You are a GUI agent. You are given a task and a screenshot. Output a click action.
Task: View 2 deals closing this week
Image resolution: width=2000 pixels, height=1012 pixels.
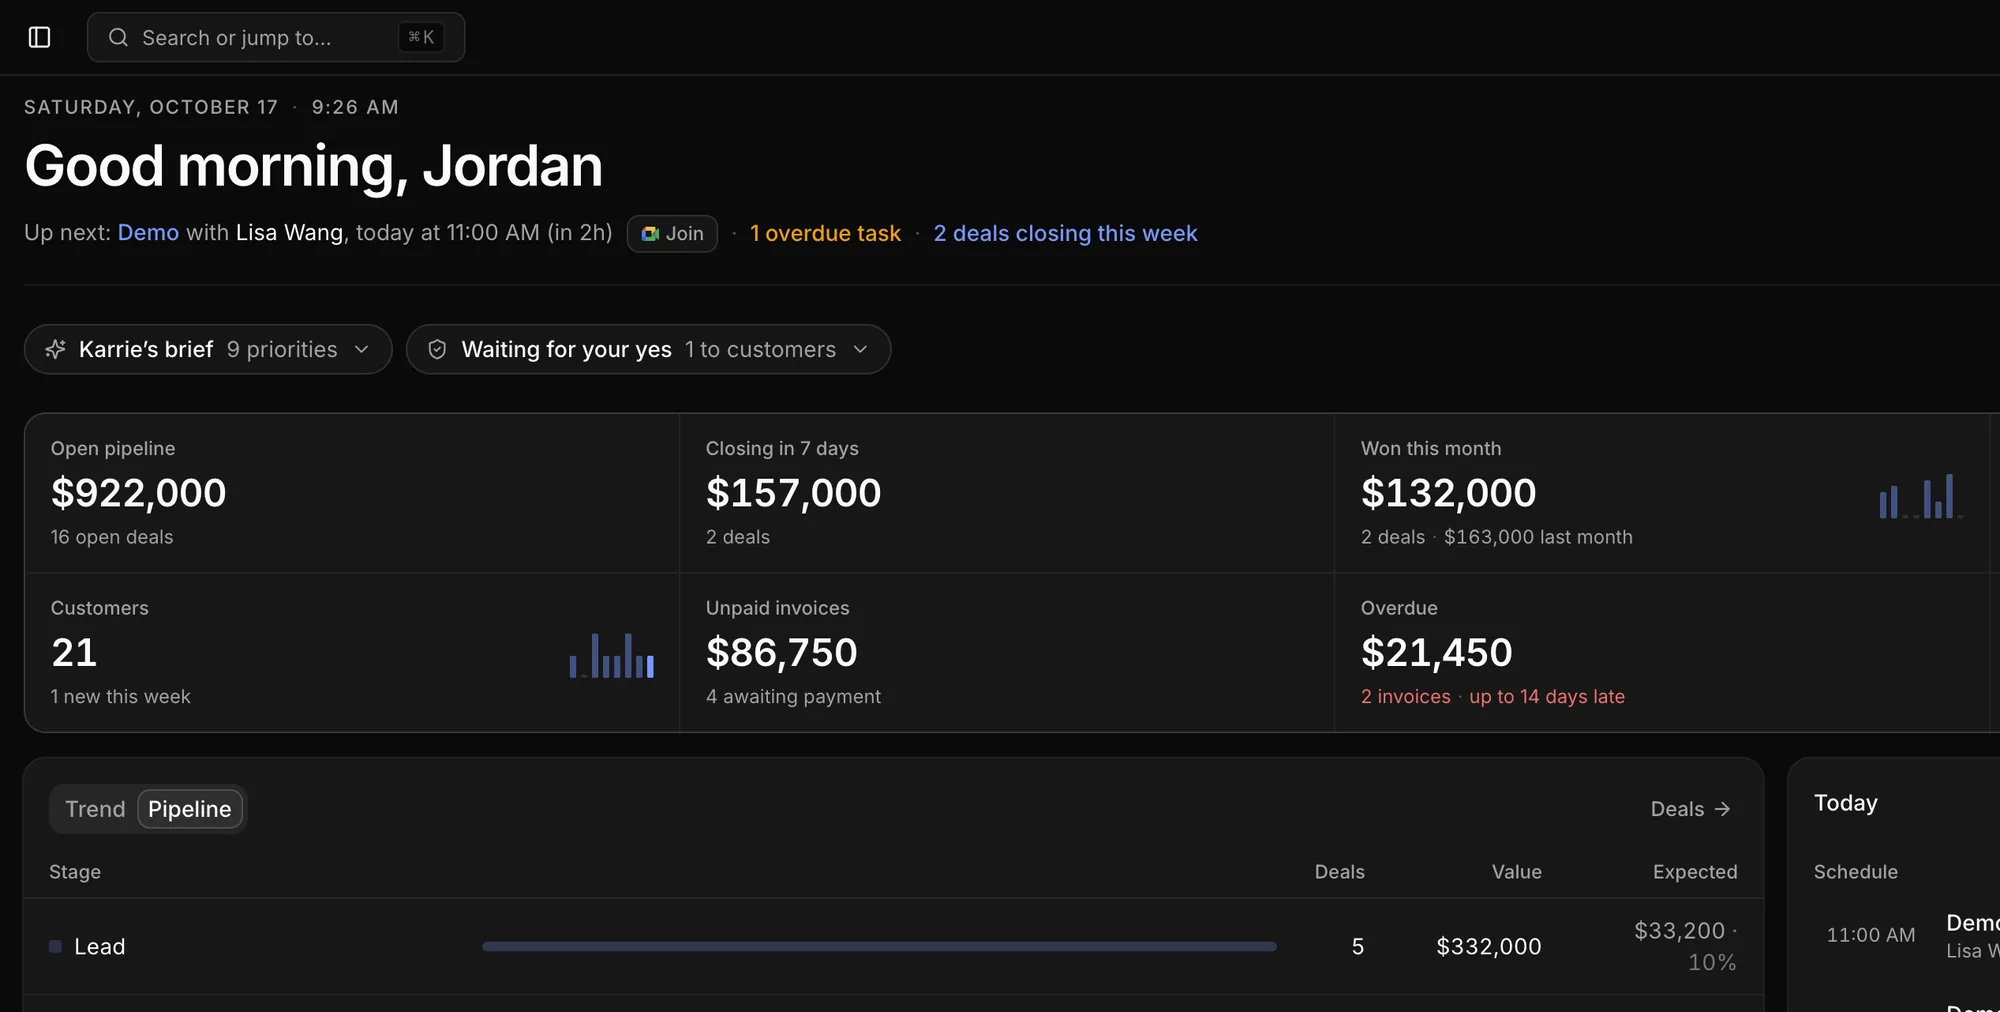click(1065, 233)
